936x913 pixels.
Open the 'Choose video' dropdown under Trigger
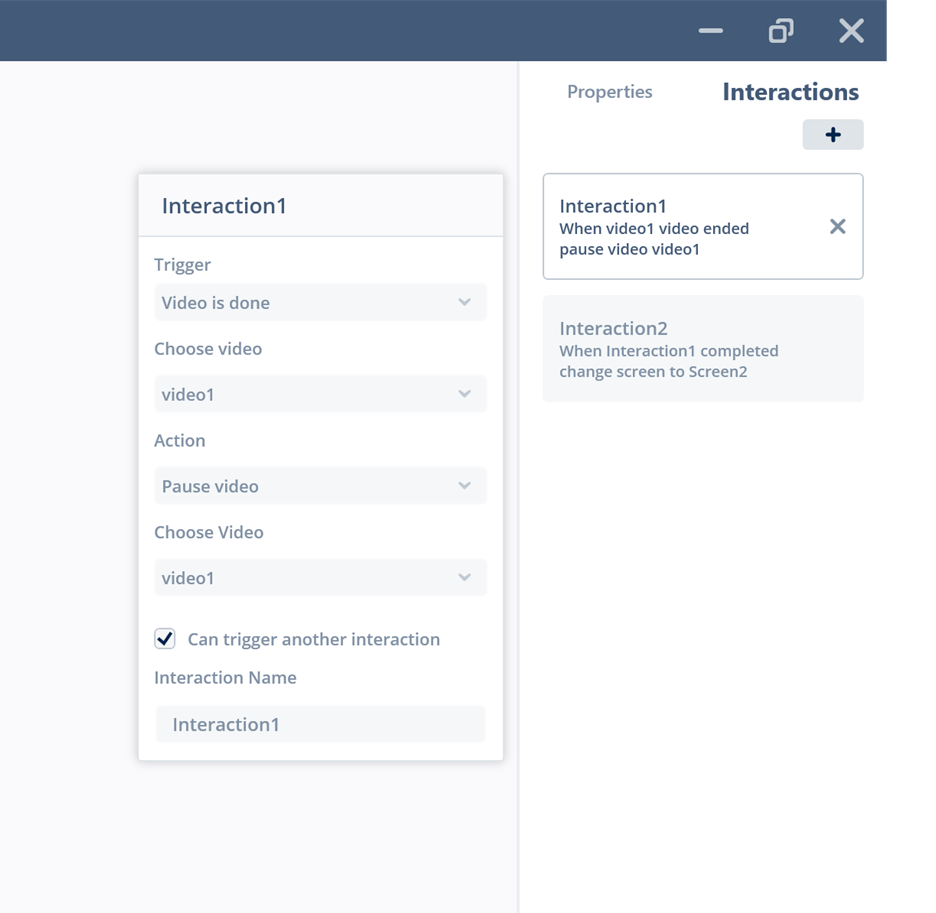(321, 394)
